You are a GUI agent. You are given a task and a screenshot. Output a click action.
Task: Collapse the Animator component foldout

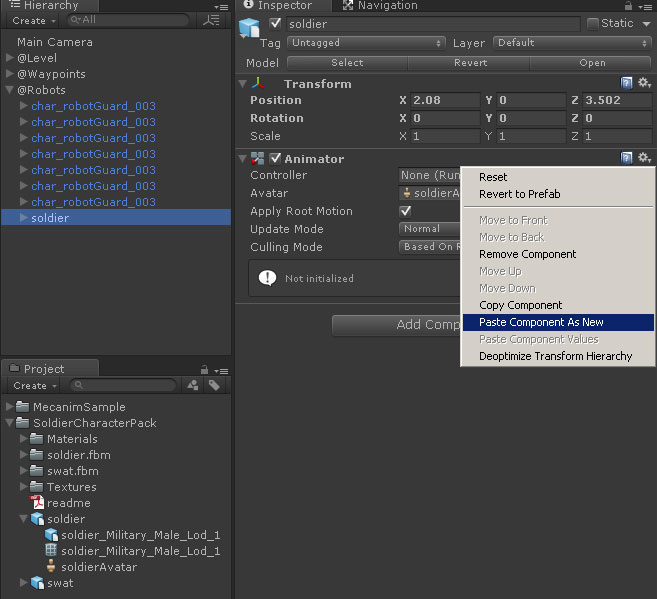[243, 159]
